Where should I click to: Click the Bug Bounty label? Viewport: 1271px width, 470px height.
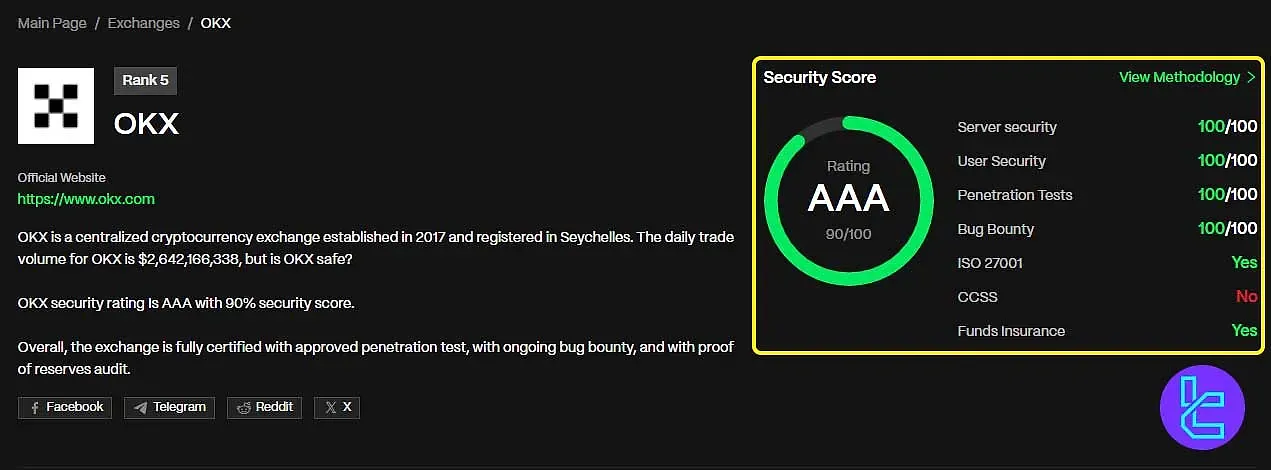click(995, 229)
